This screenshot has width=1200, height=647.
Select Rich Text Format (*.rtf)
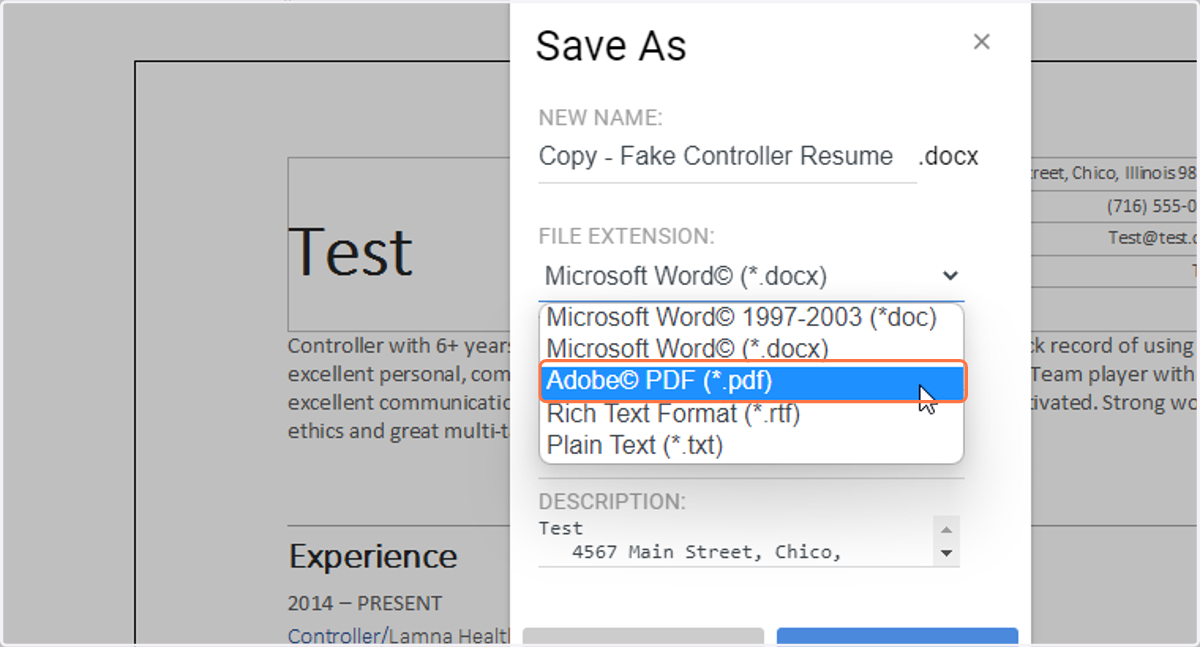(x=751, y=413)
